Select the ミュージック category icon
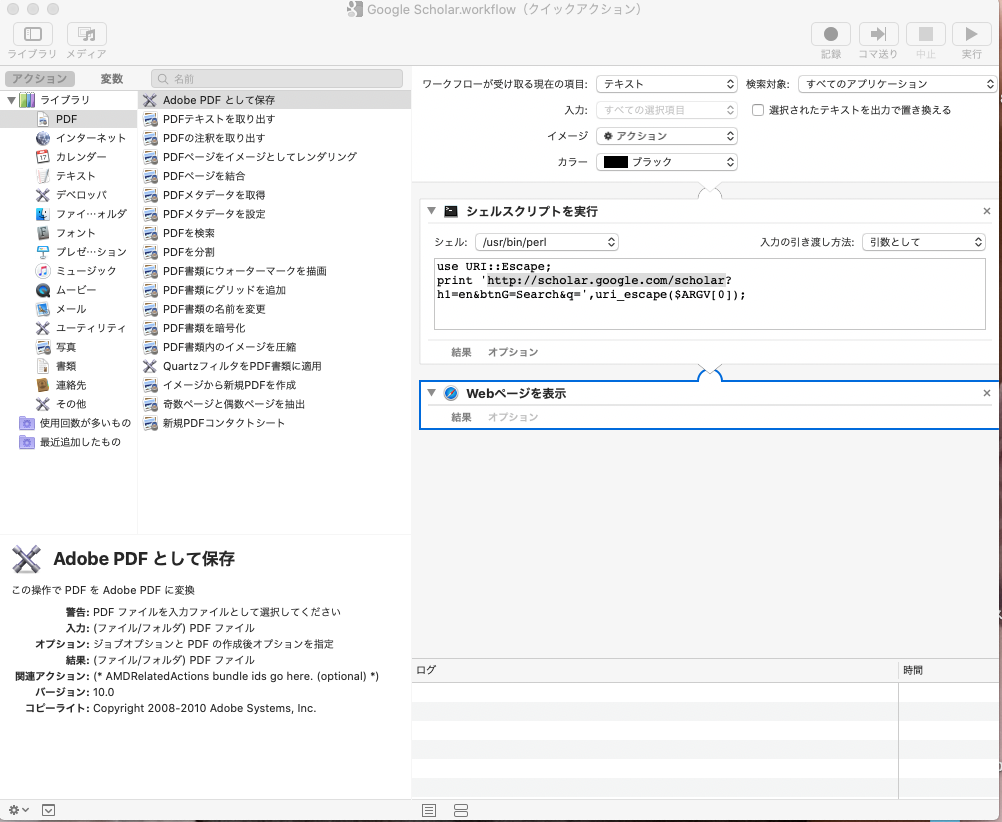 43,271
